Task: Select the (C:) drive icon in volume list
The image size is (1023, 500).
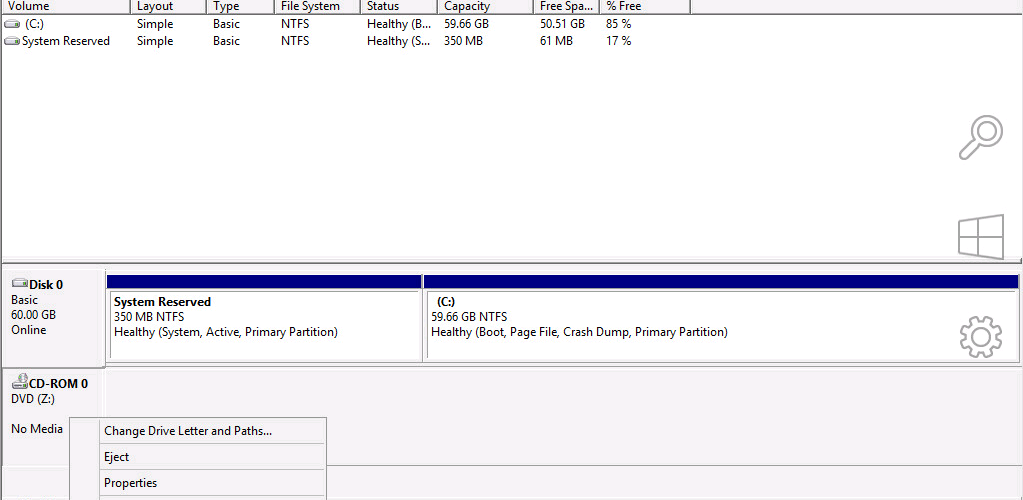Action: 12,24
